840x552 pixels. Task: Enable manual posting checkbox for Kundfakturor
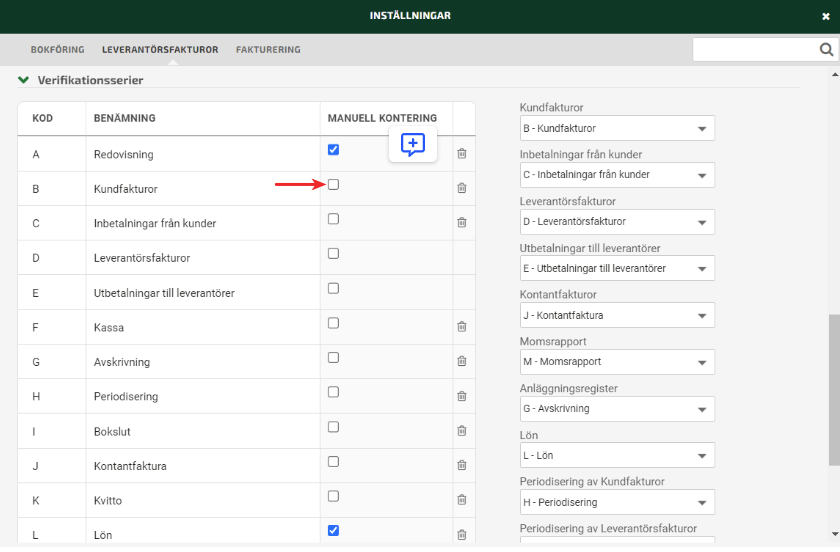(334, 184)
